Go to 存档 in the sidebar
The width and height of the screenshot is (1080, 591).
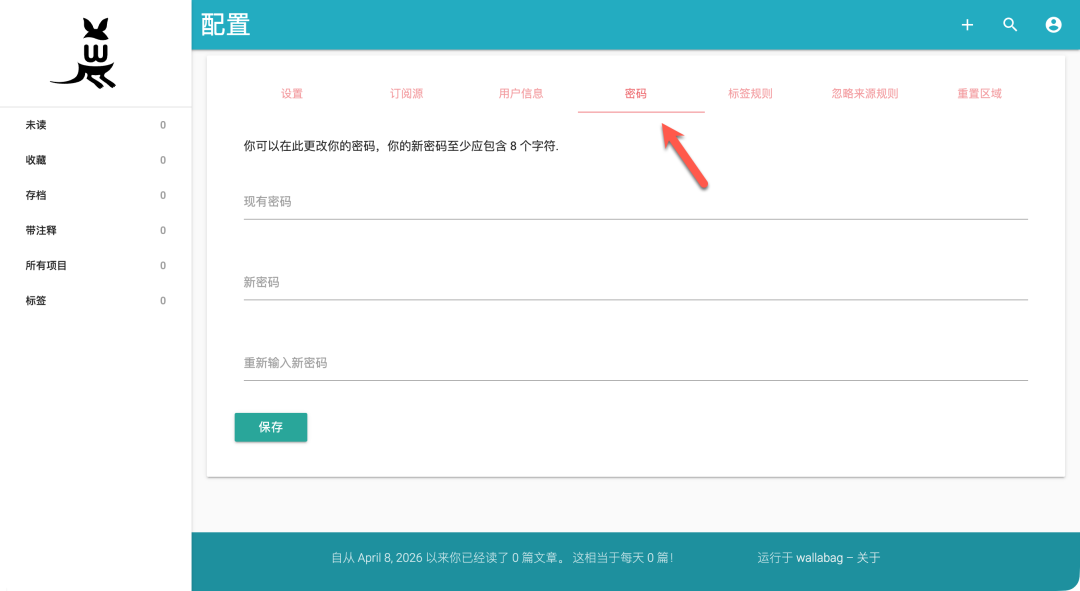37,195
